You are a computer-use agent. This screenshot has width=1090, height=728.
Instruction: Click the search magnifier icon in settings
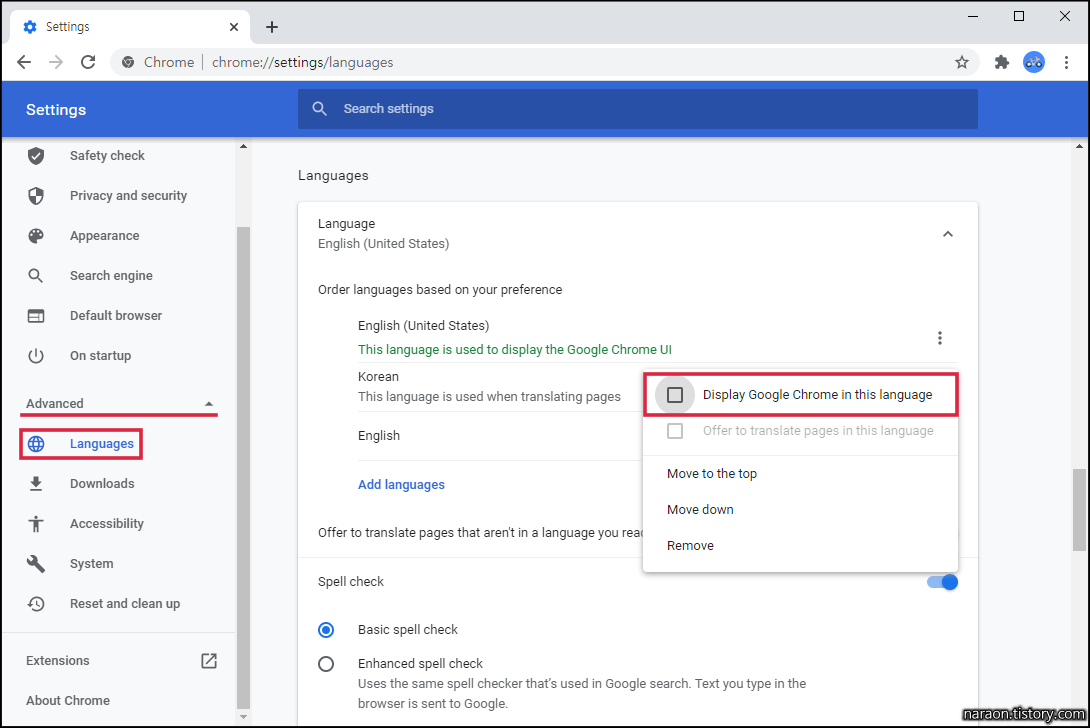coord(319,108)
